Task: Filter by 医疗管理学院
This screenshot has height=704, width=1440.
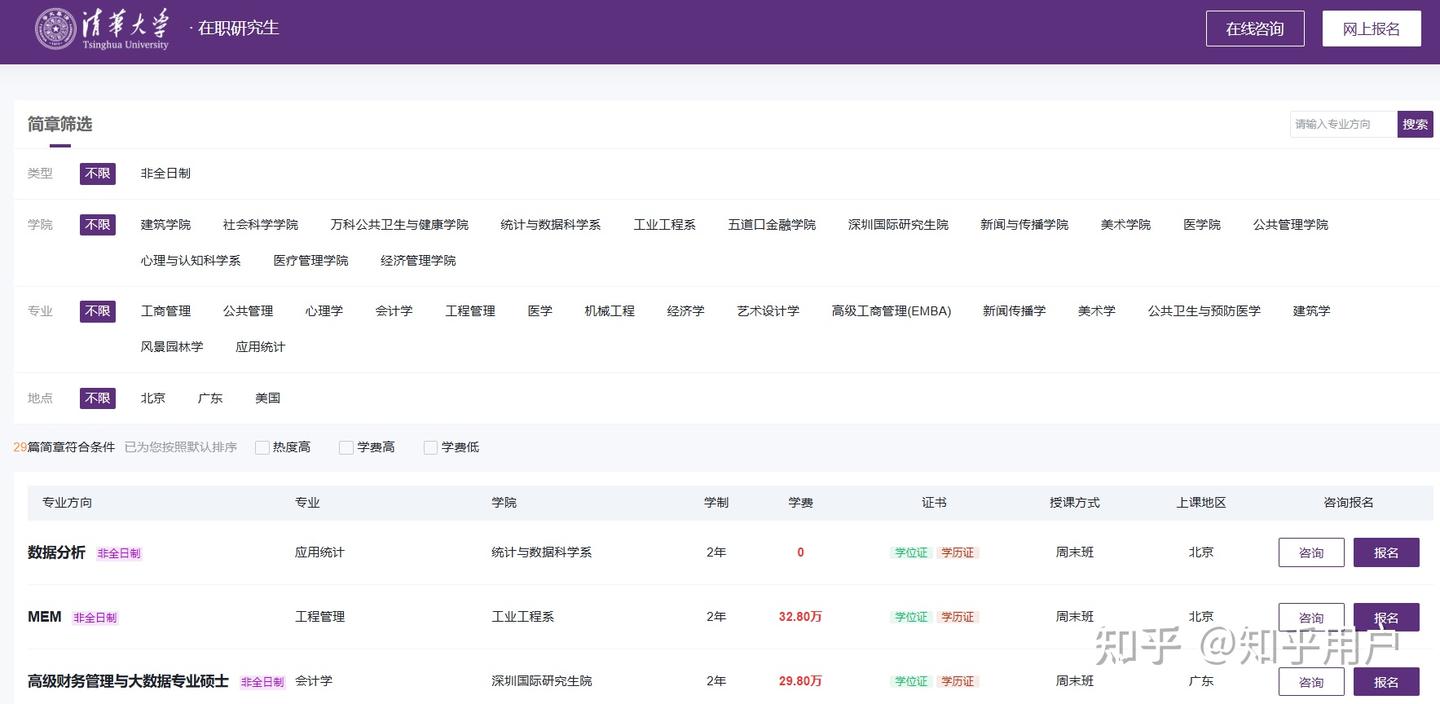Action: click(311, 261)
